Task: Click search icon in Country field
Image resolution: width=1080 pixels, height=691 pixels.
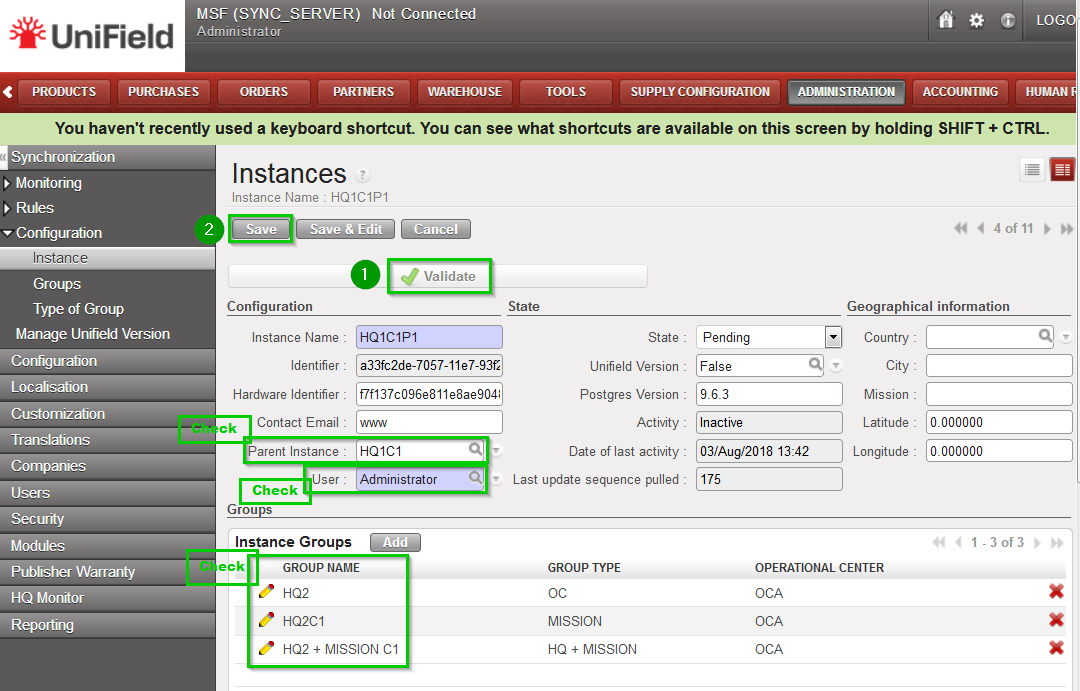Action: pyautogui.click(x=1045, y=337)
